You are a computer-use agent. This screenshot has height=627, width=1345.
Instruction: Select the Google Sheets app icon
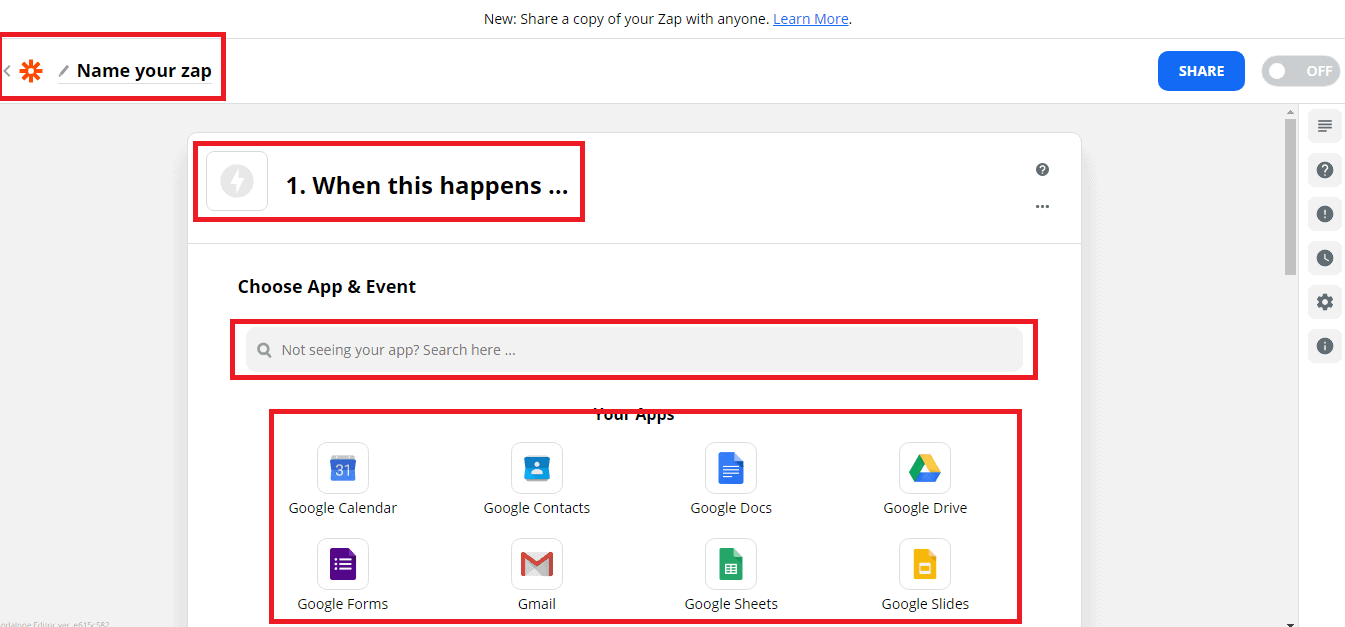[x=731, y=564]
